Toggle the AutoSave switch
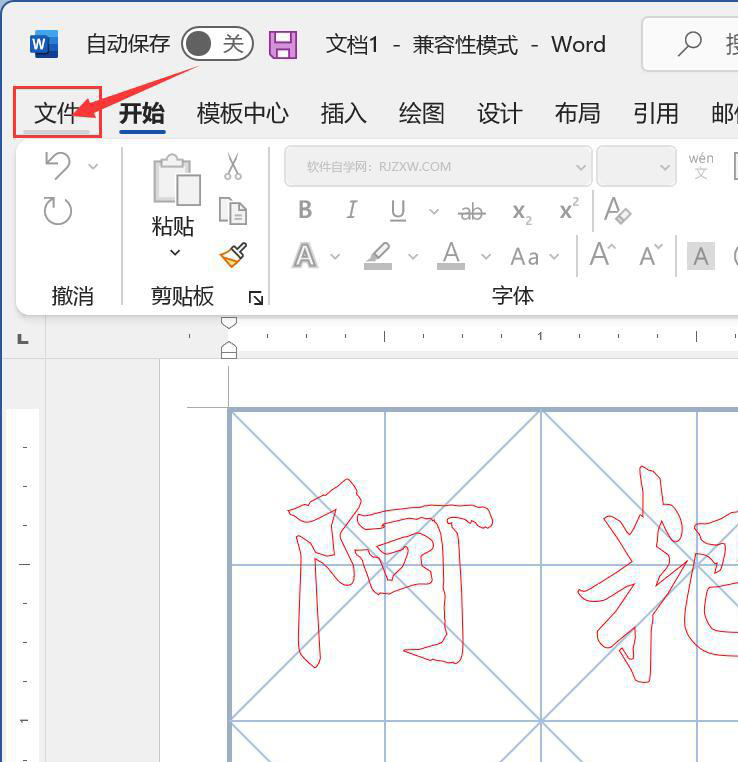This screenshot has height=762, width=738. [217, 44]
